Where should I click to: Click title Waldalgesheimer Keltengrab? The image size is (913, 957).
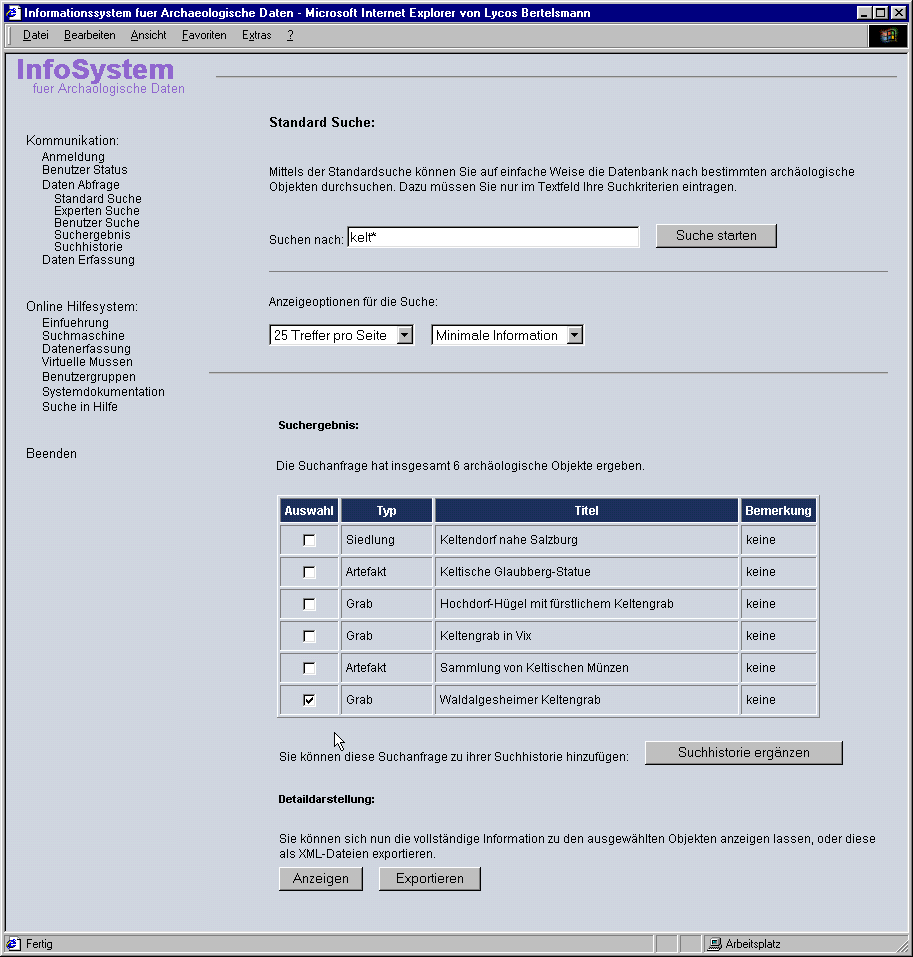[x=520, y=700]
